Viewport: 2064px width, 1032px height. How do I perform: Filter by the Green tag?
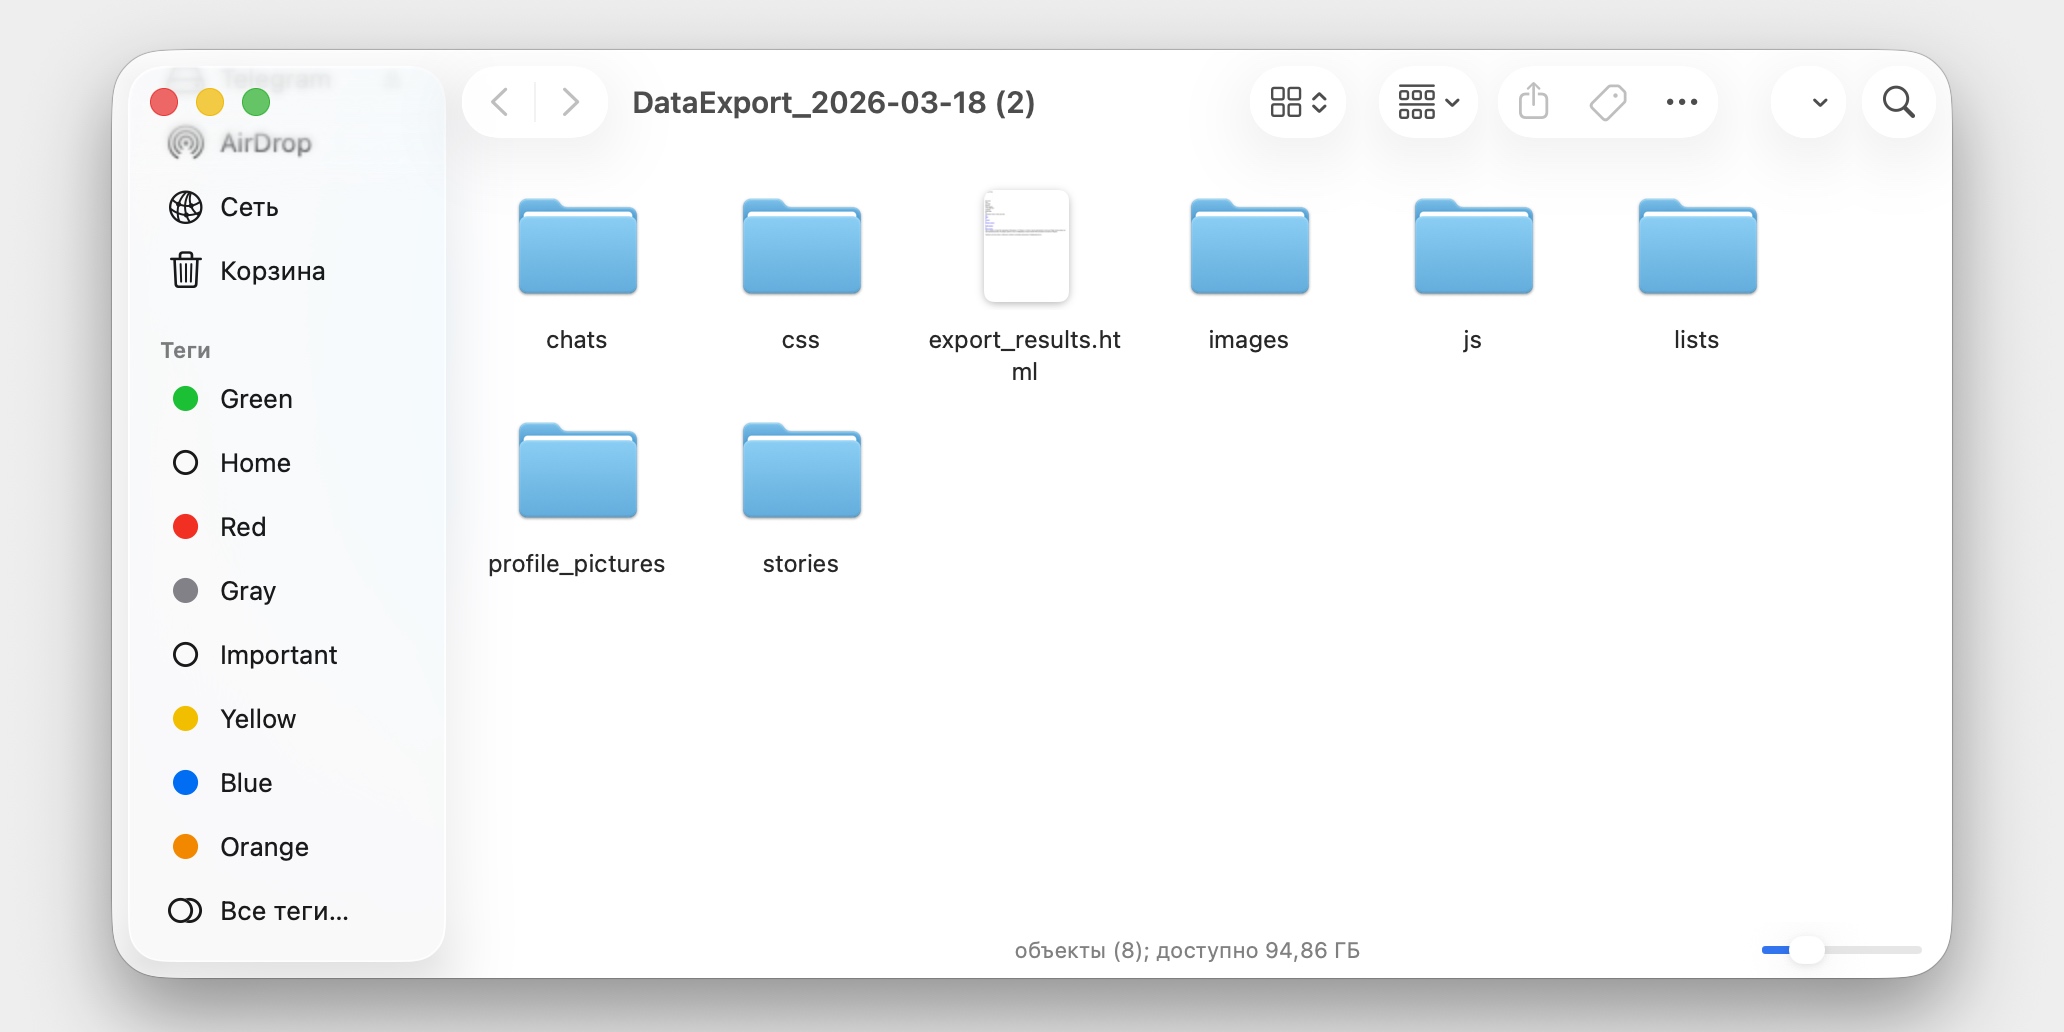point(256,399)
